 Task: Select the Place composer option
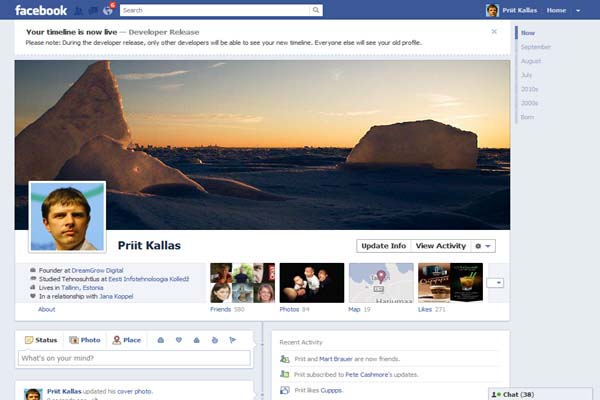(x=126, y=340)
